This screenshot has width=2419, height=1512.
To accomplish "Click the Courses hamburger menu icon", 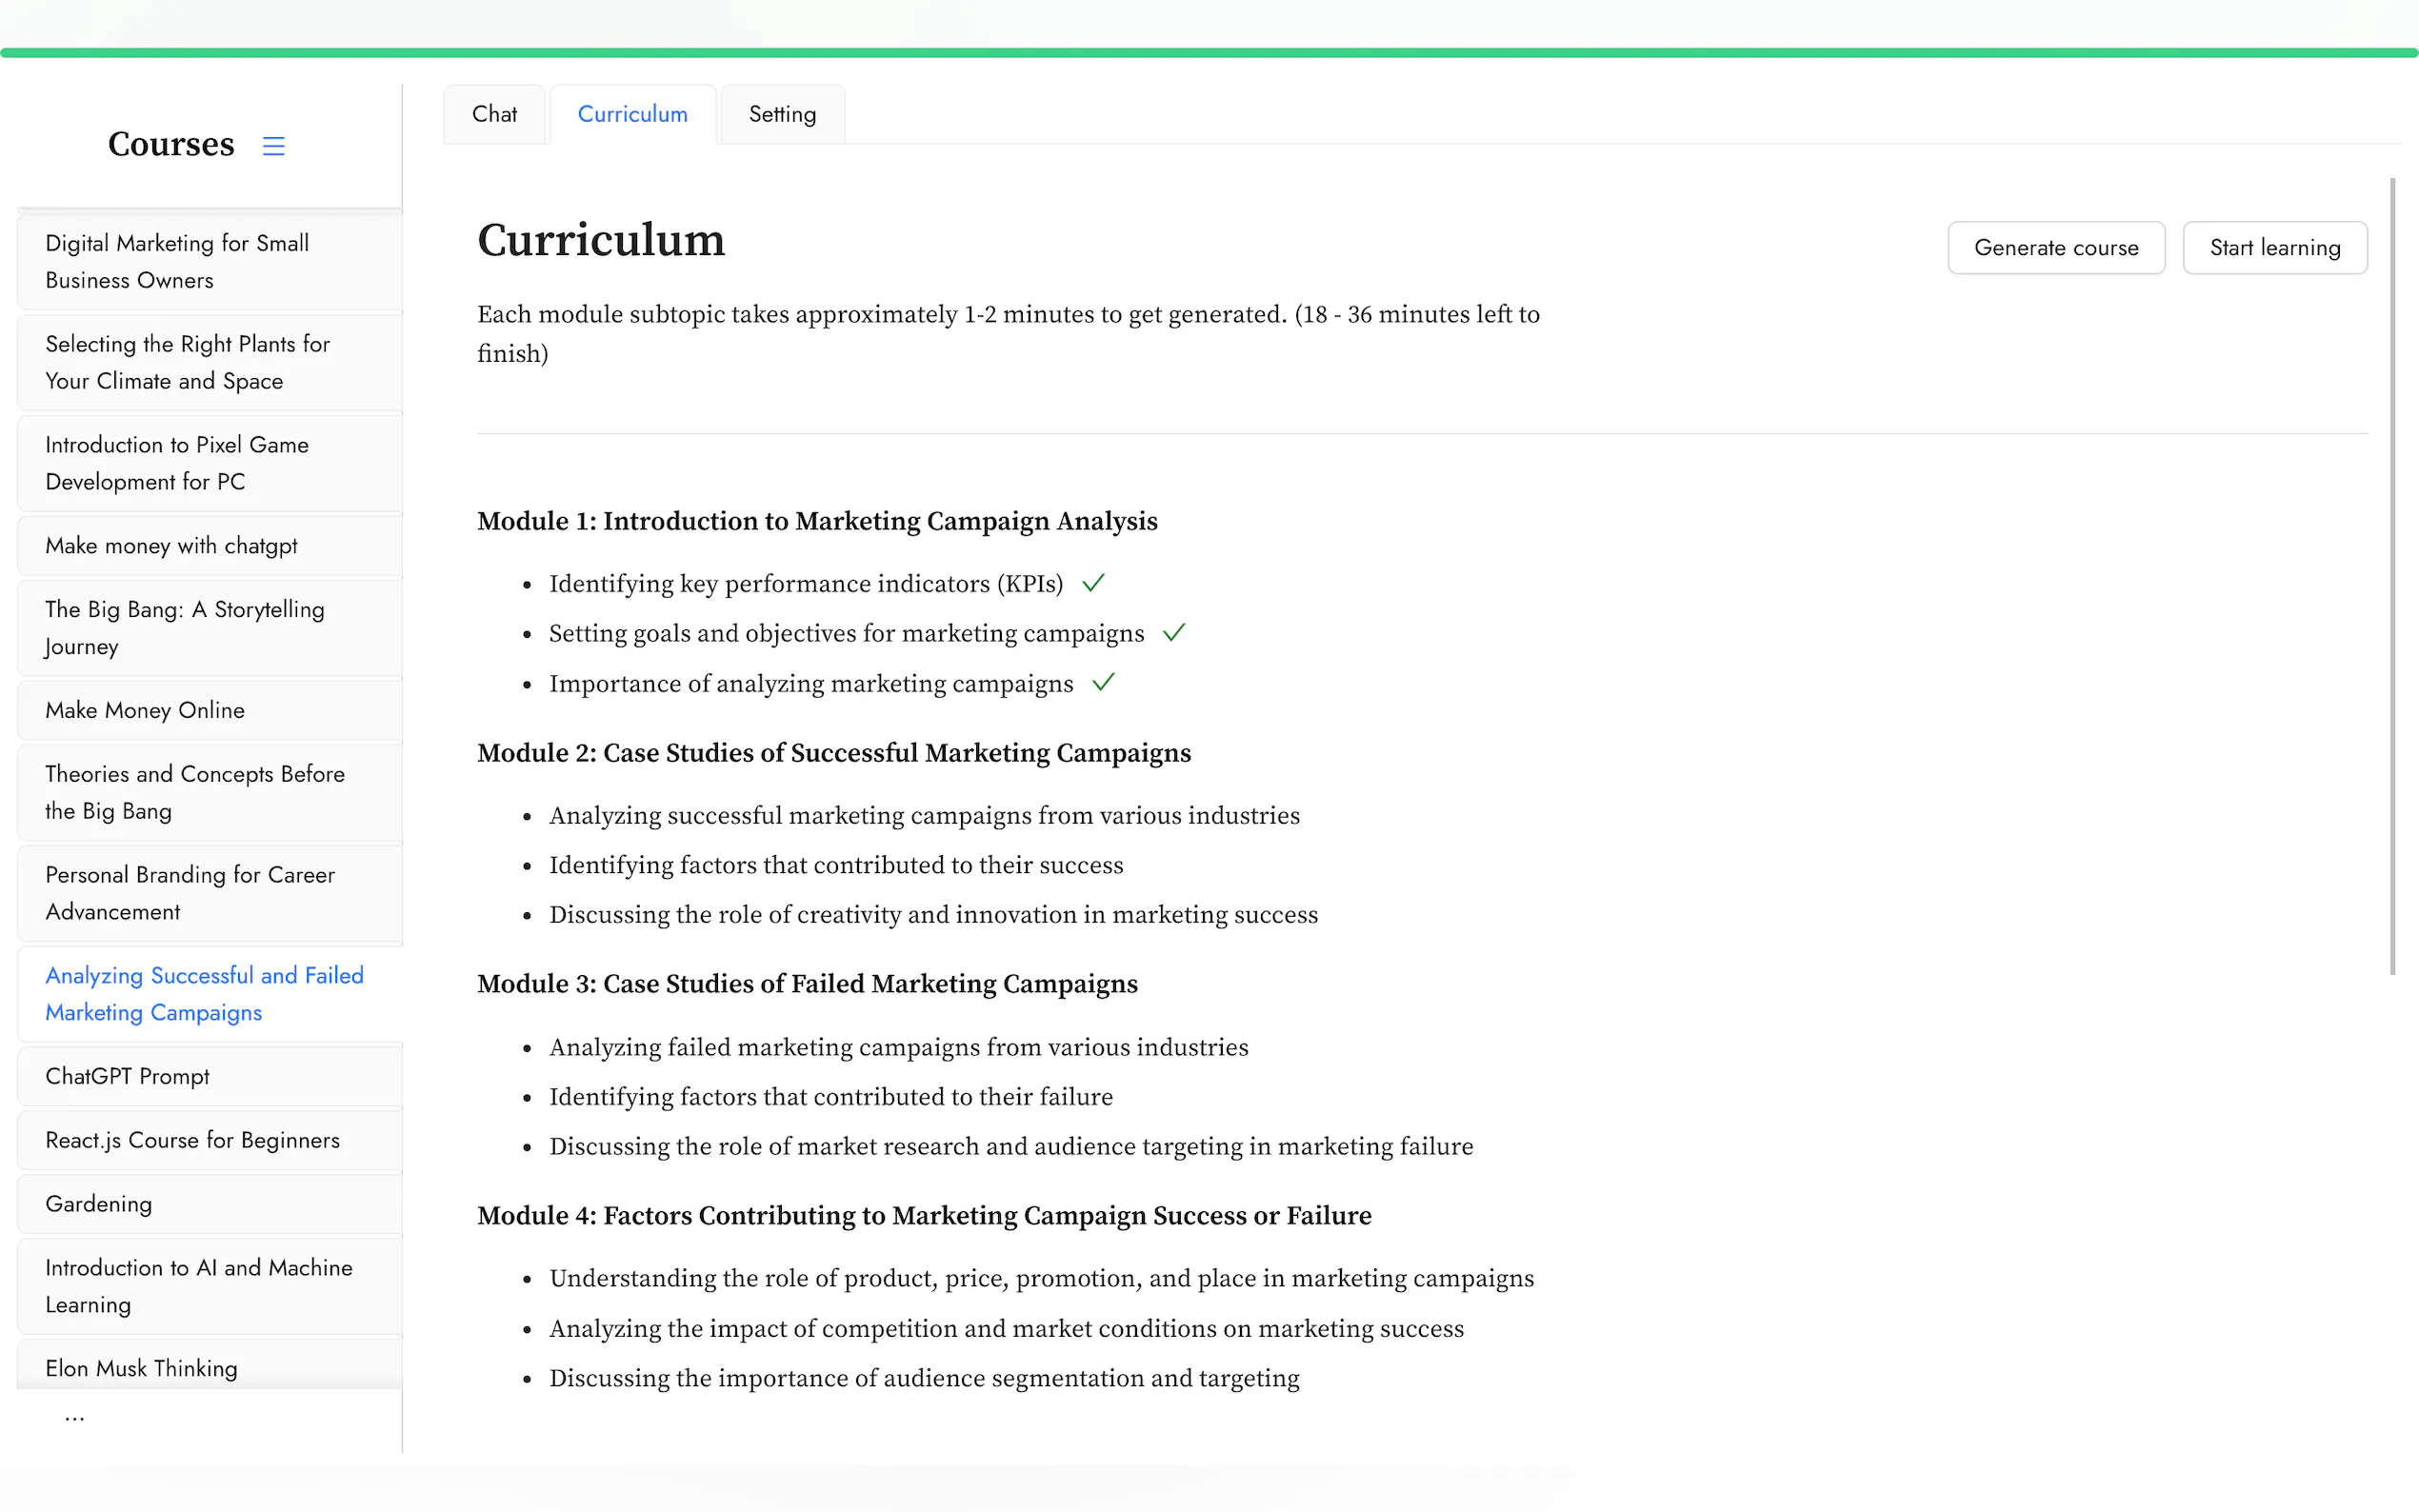I will point(273,146).
